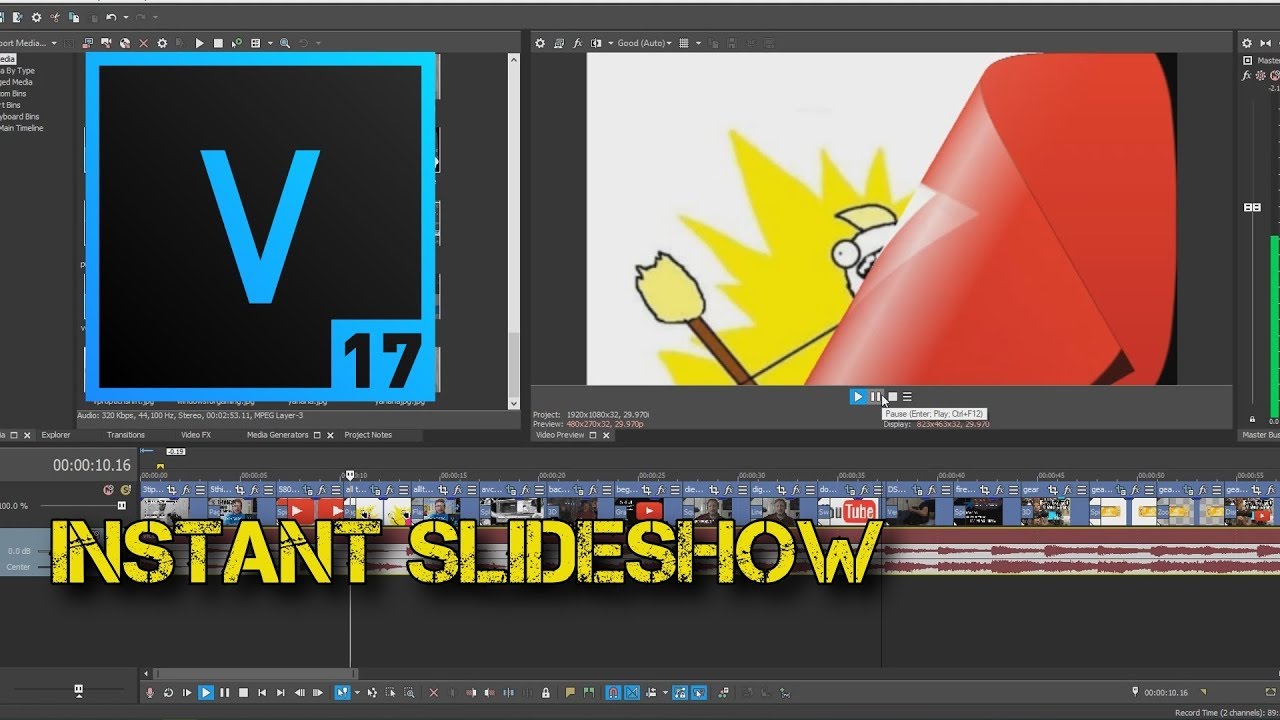Switch to the Project Notes tab
This screenshot has width=1280, height=720.
(368, 435)
